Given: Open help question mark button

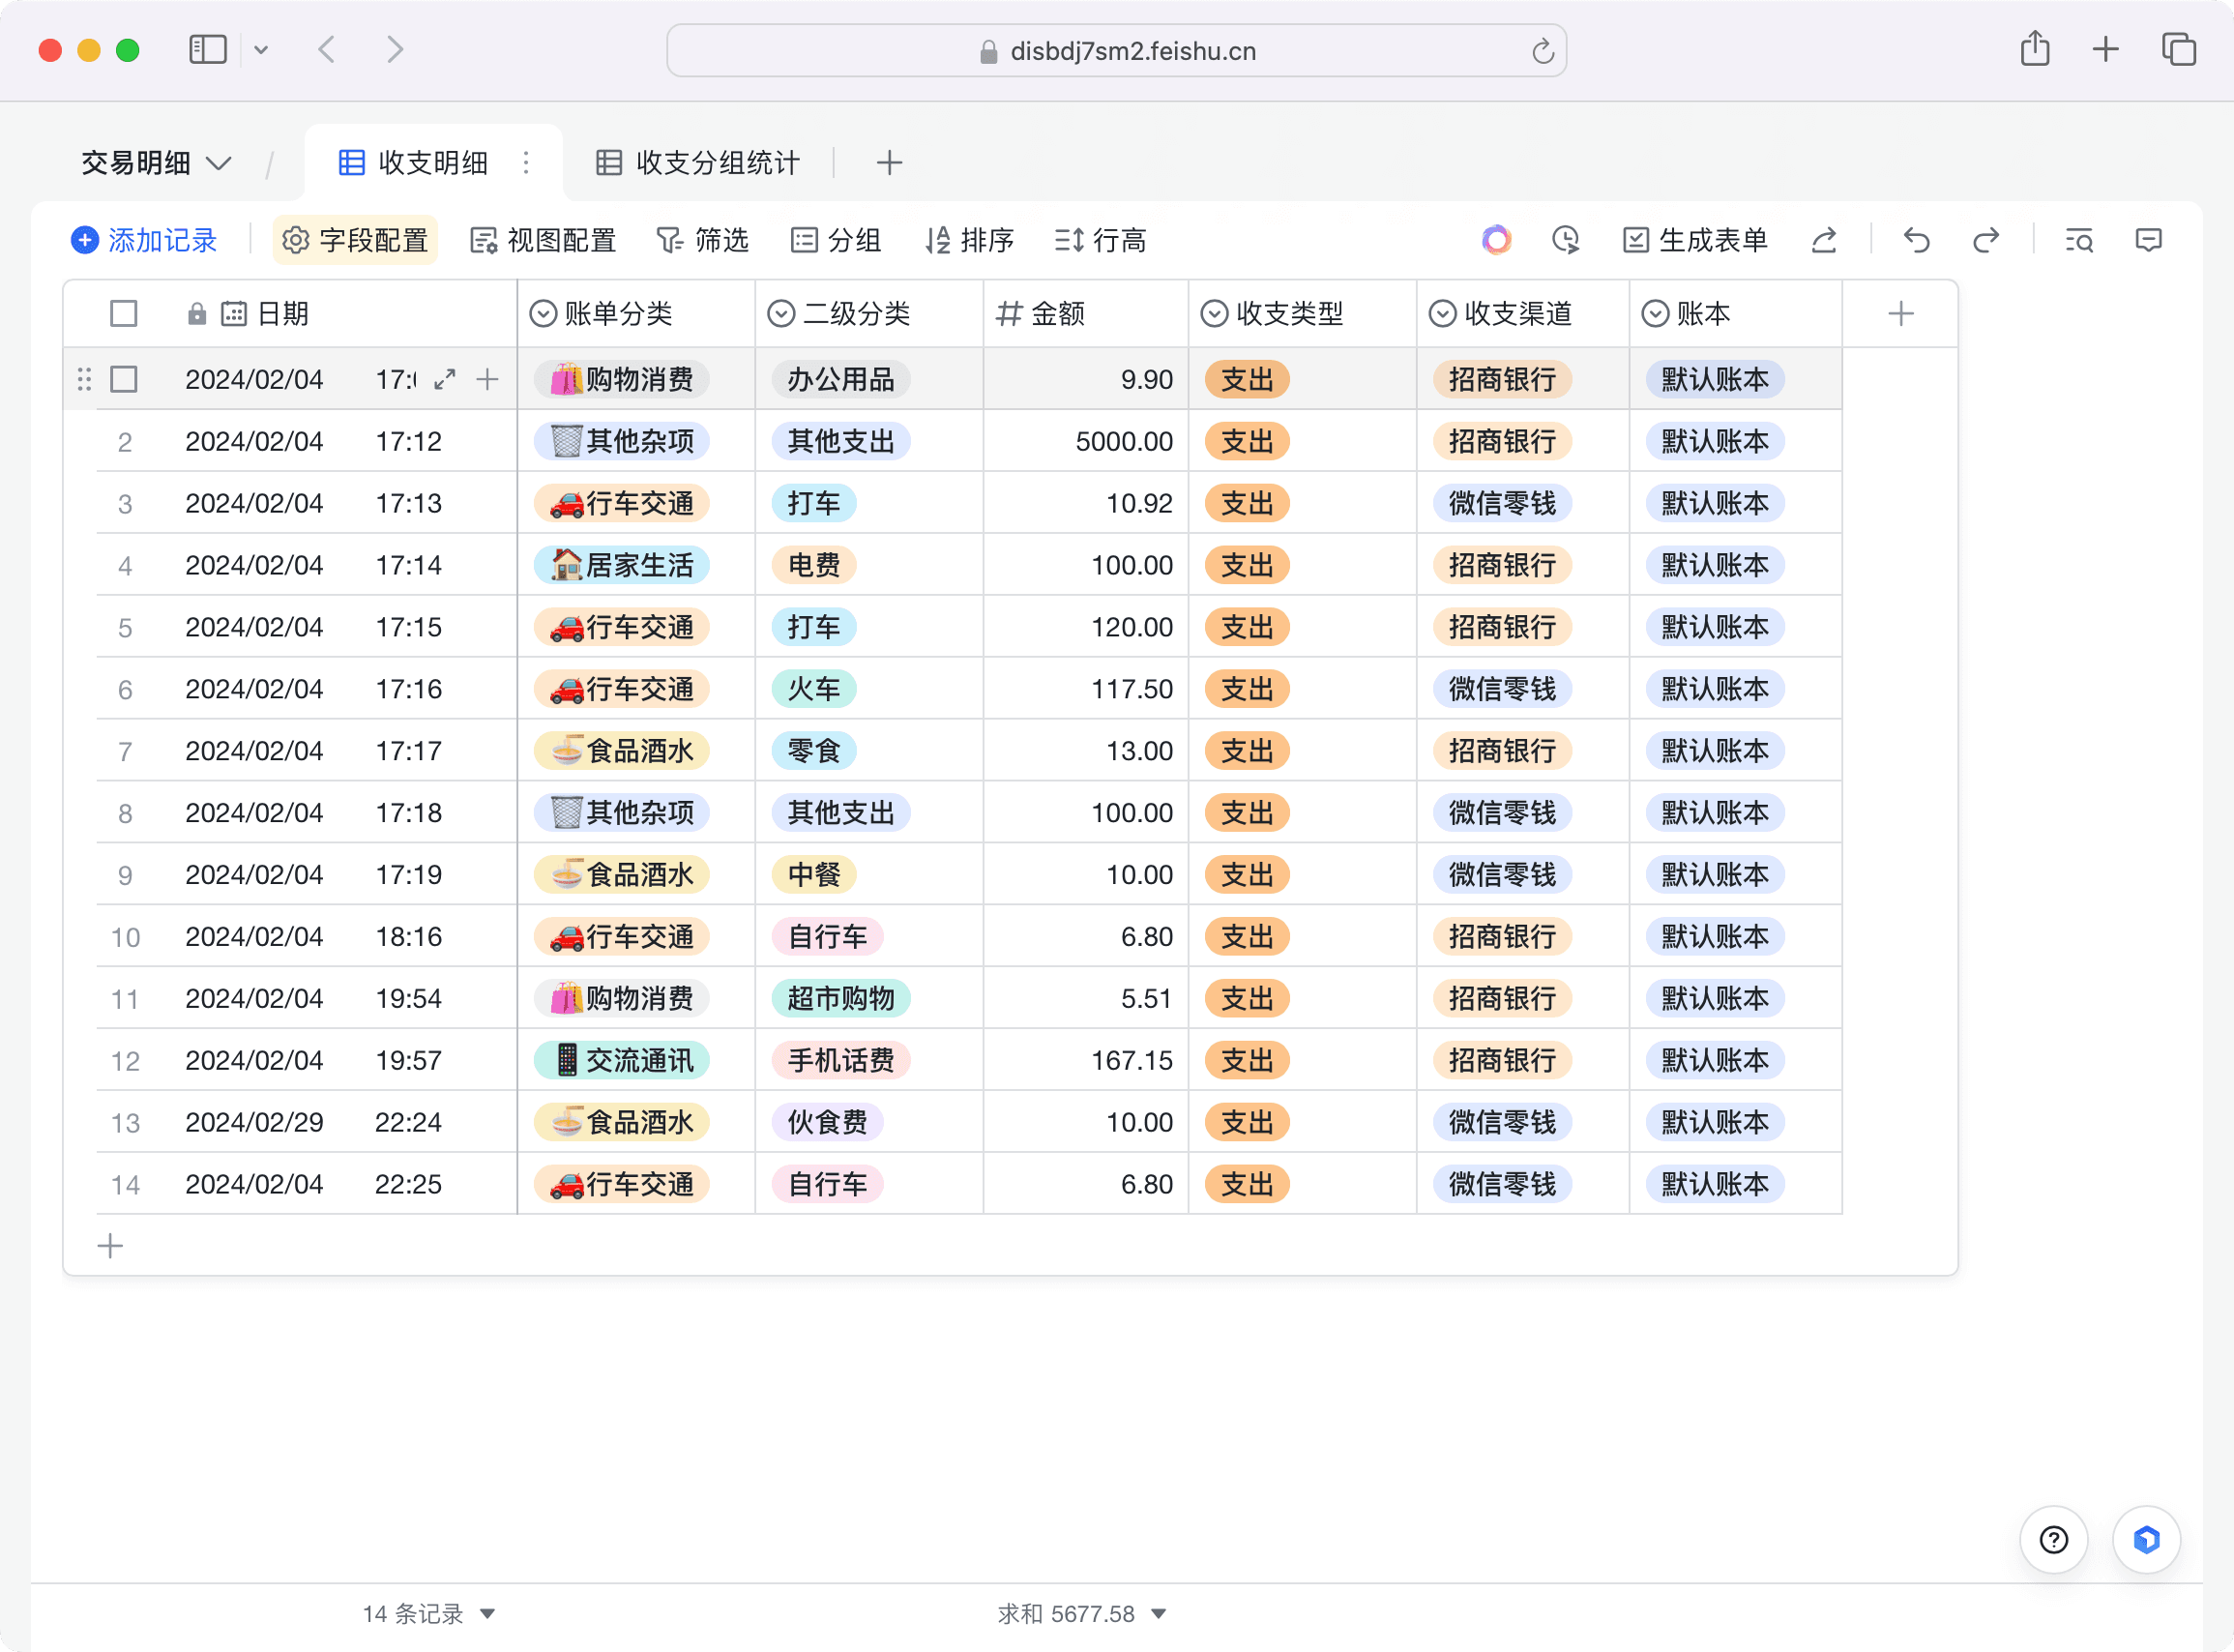Looking at the screenshot, I should point(2053,1540).
